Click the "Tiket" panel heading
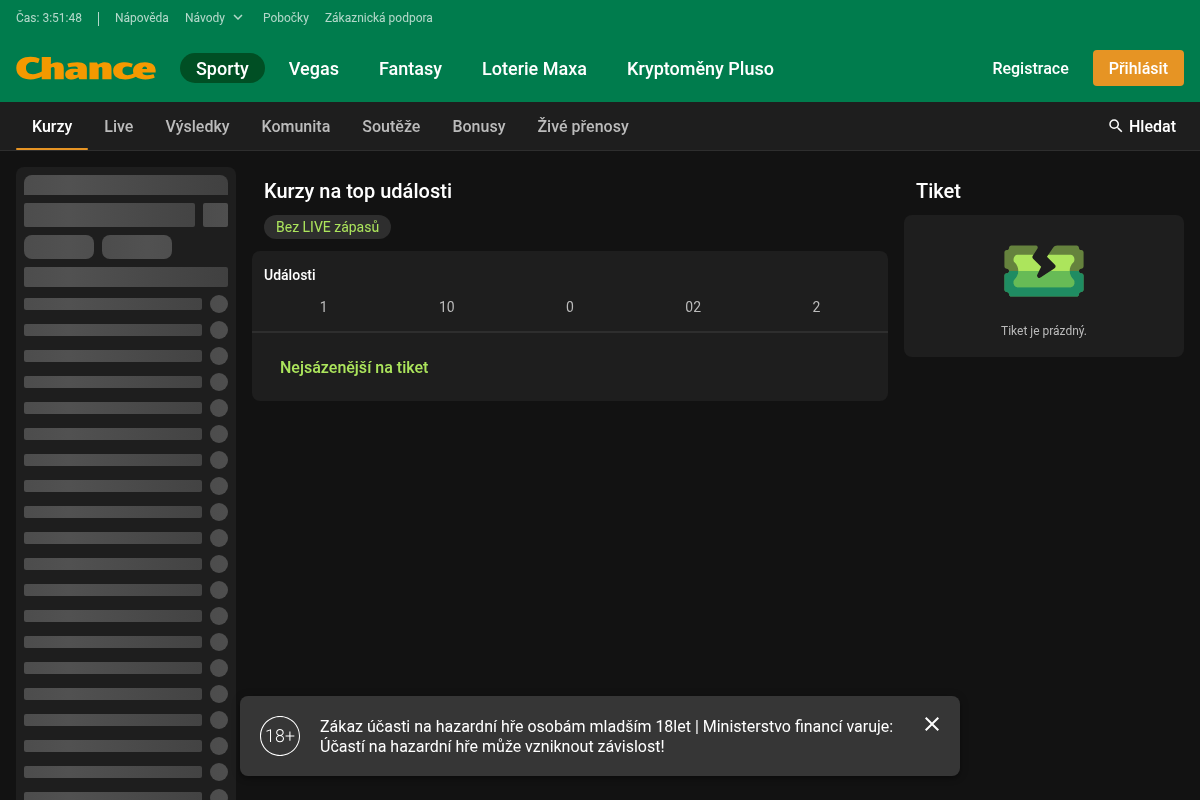The image size is (1200, 800). 938,191
